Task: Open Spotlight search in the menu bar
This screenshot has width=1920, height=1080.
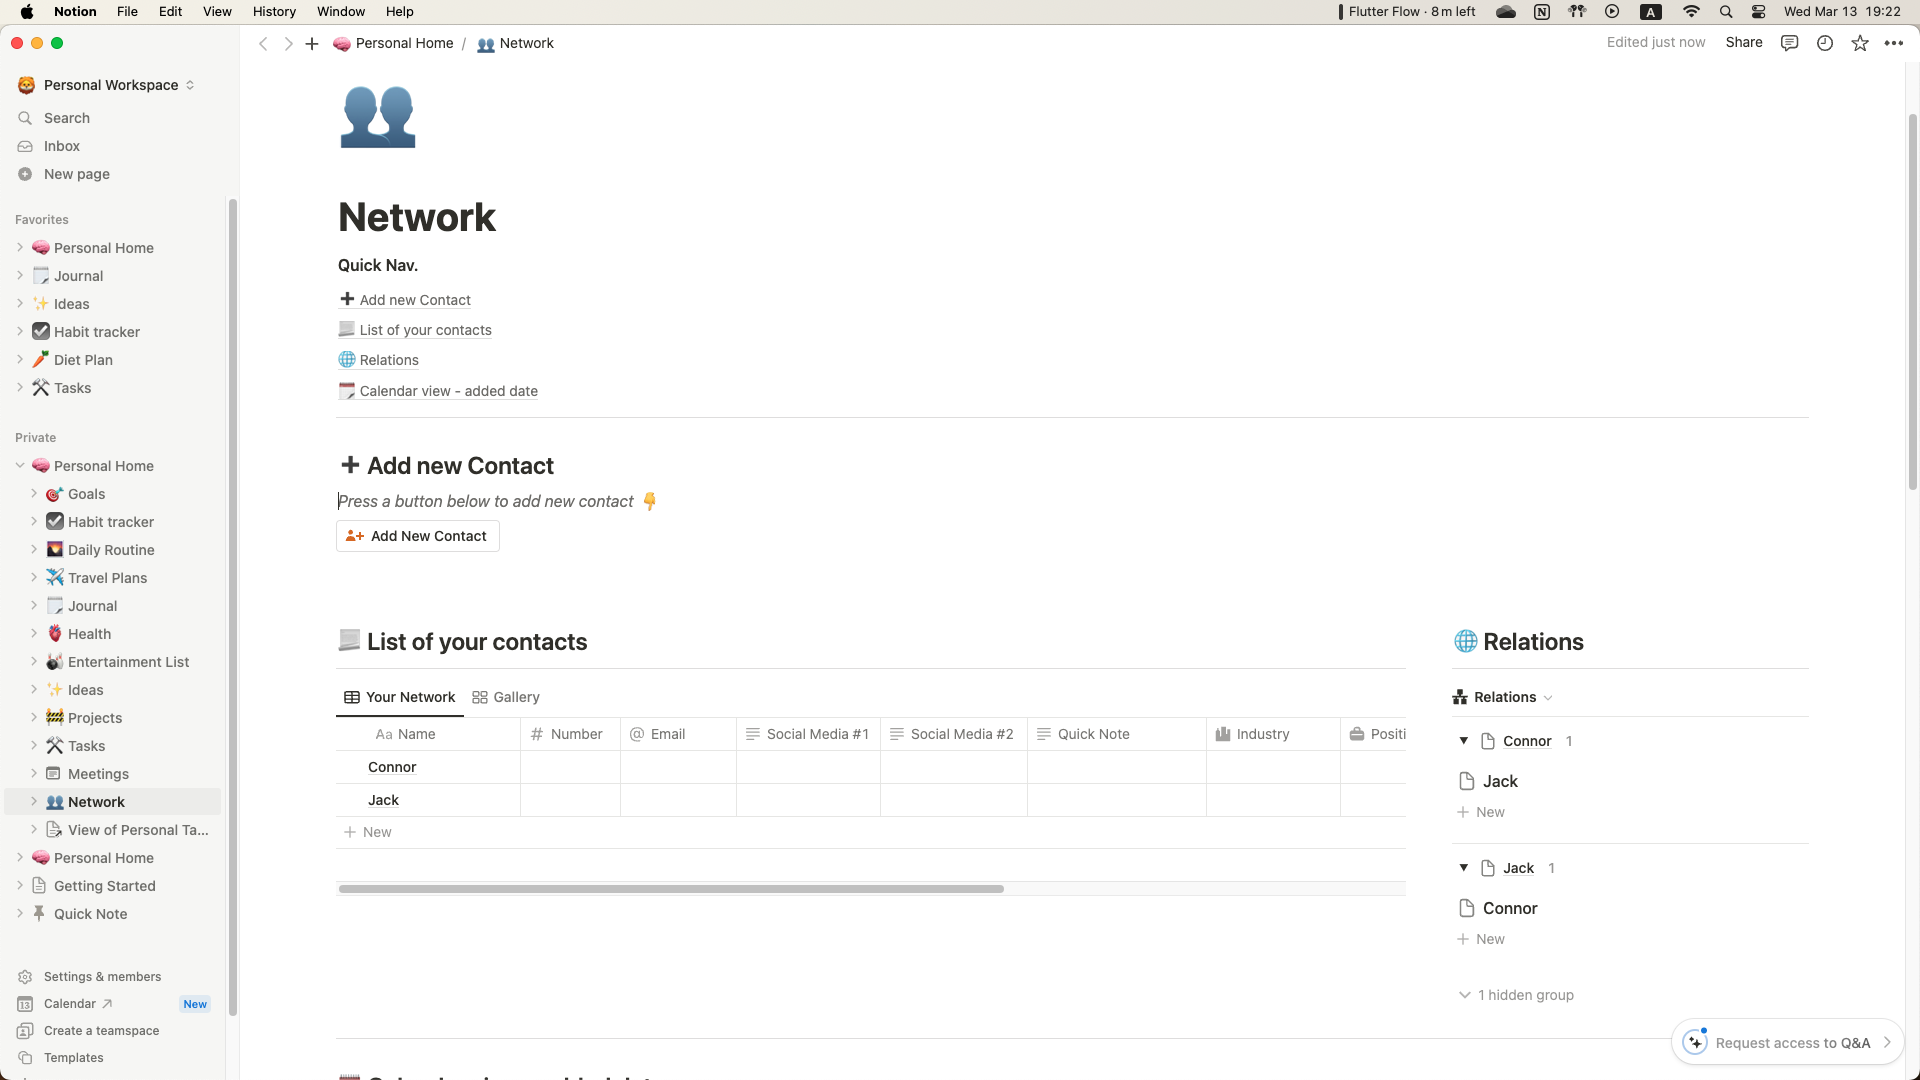Action: pyautogui.click(x=1726, y=12)
